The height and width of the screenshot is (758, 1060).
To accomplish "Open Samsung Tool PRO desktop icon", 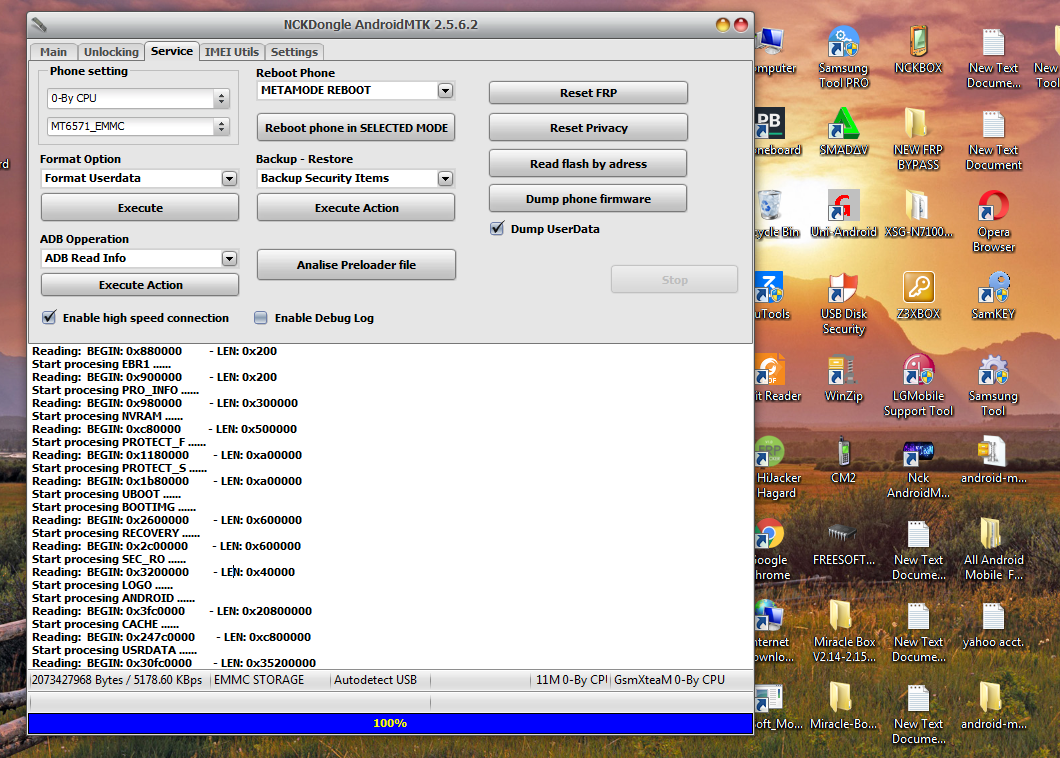I will pyautogui.click(x=843, y=57).
